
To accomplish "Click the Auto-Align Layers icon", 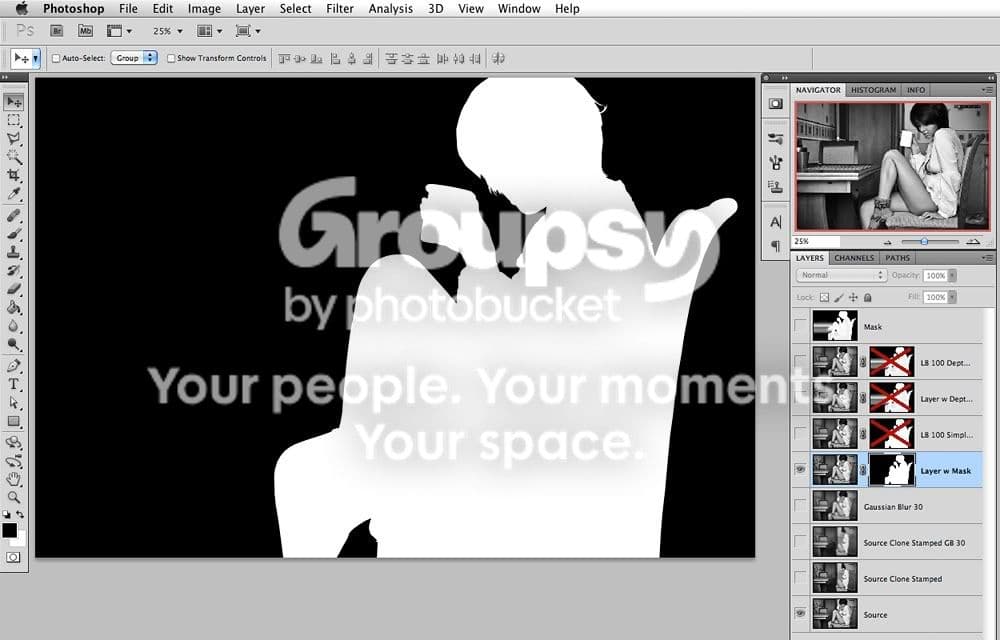I will 499,59.
